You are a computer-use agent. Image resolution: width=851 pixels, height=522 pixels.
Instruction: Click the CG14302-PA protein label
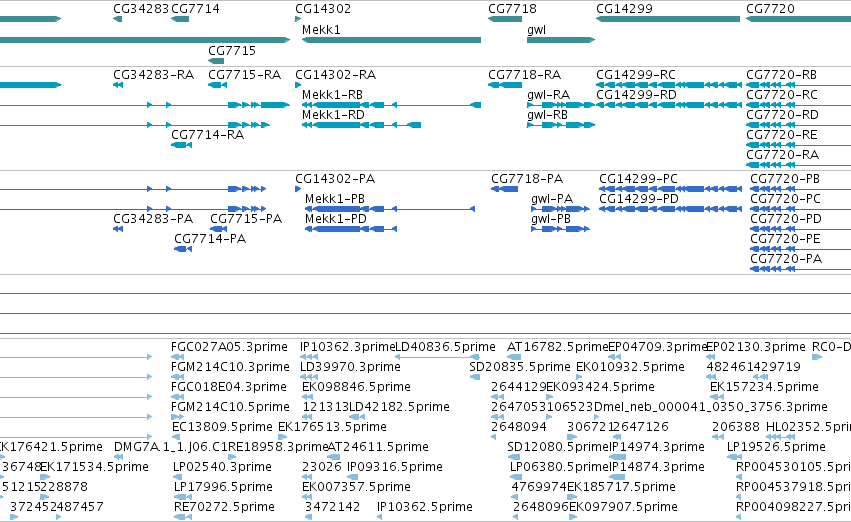tap(335, 179)
